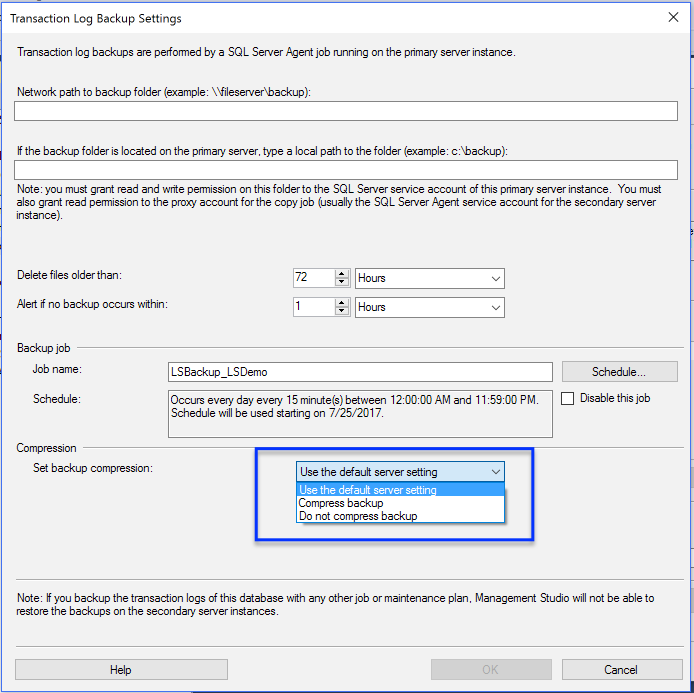Click the 'Alert if no backup occurs' value box
The image size is (694, 693).
coord(312,307)
